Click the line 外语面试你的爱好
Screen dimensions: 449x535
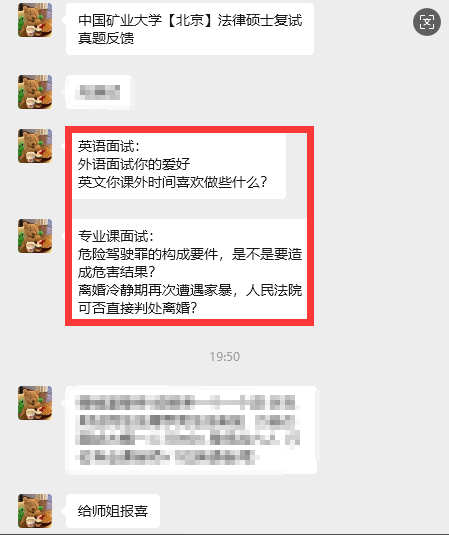coord(134,164)
